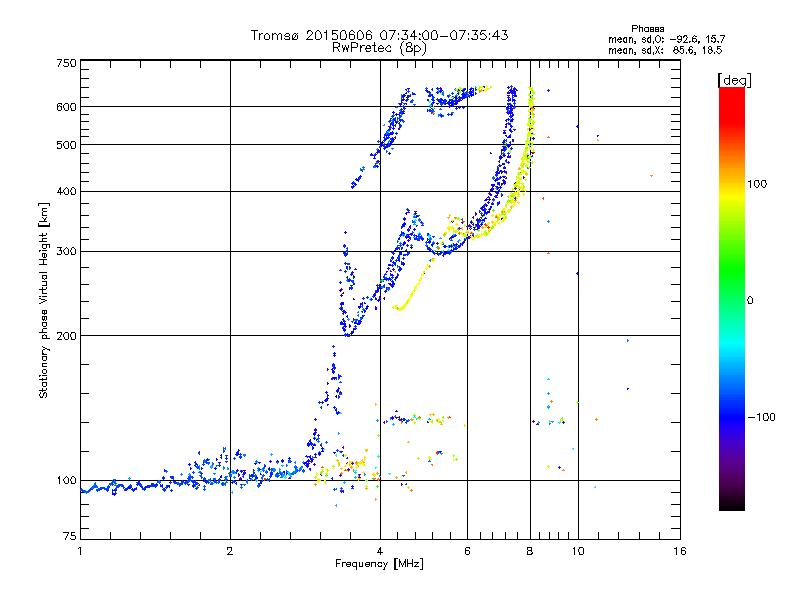The height and width of the screenshot is (600, 800).
Task: Click the x-axis tick label "6"
Action: pyautogui.click(x=467, y=551)
